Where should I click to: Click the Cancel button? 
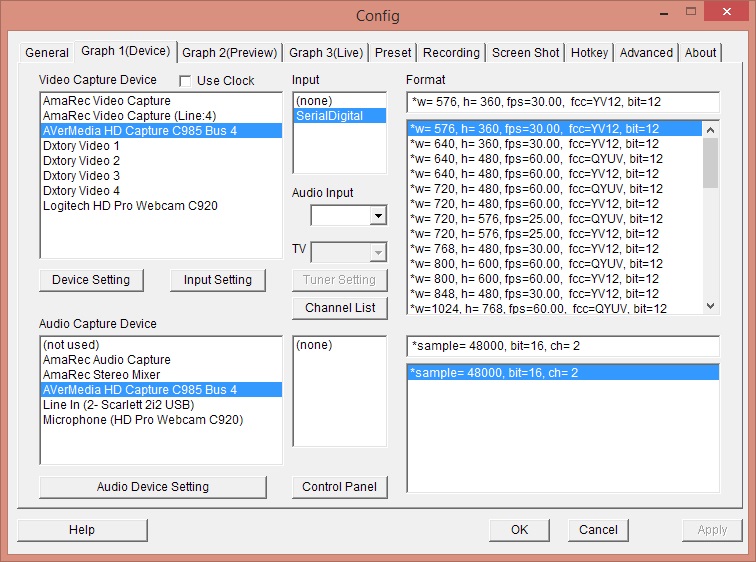[598, 530]
